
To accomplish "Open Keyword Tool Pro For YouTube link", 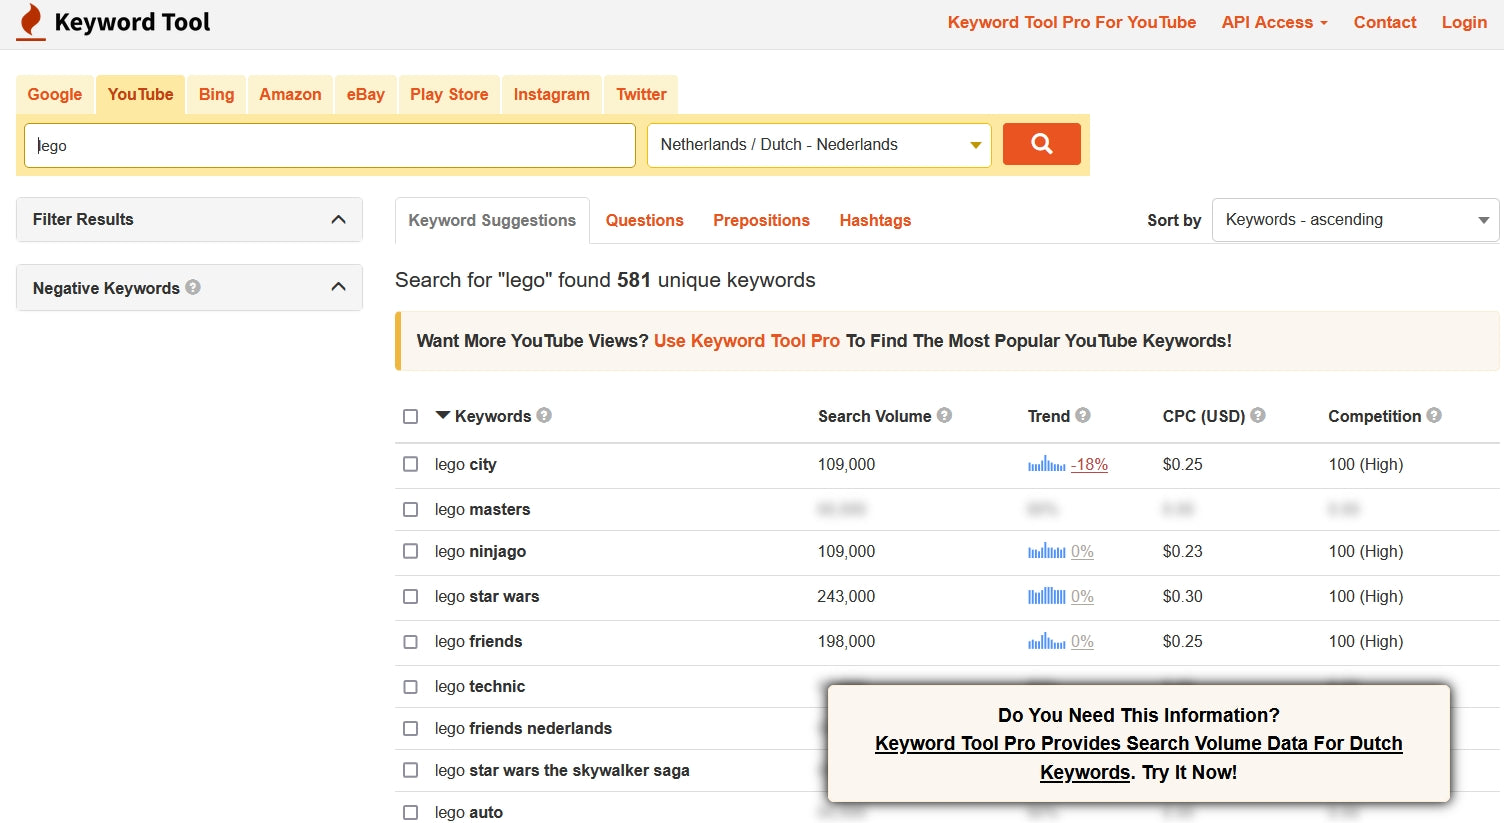I will [1072, 22].
